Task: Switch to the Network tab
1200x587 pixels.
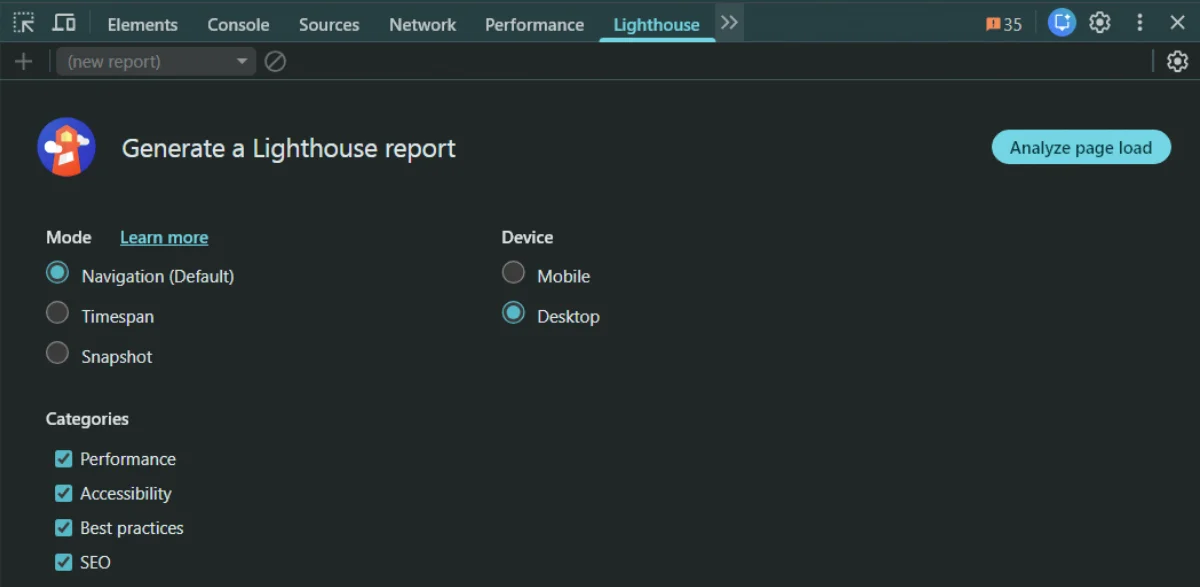Action: [x=422, y=25]
